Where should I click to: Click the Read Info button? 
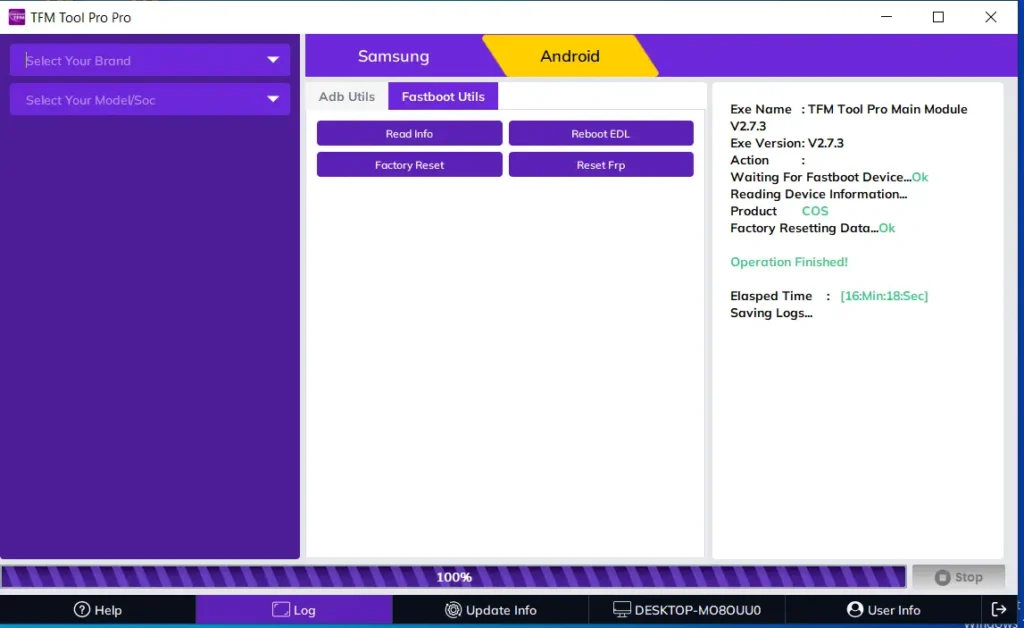click(409, 133)
